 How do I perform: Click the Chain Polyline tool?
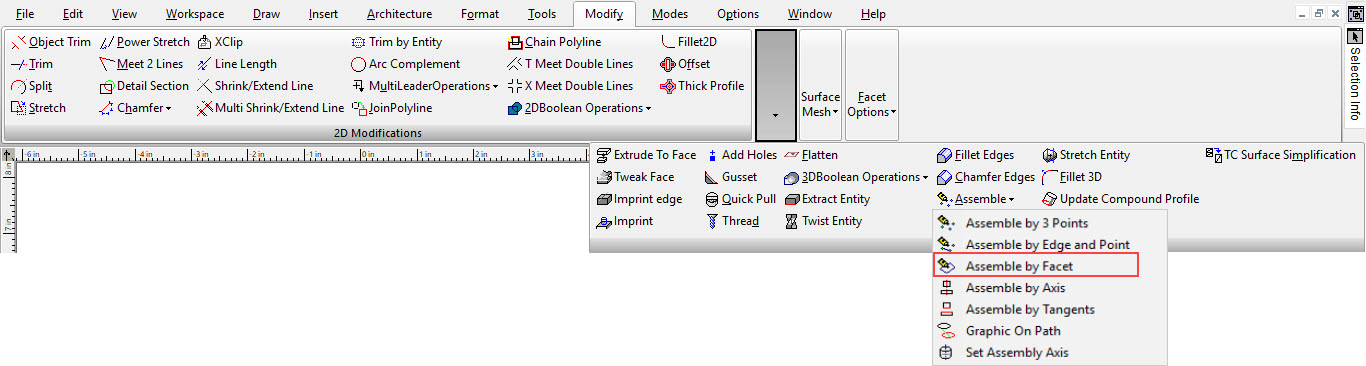(554, 42)
